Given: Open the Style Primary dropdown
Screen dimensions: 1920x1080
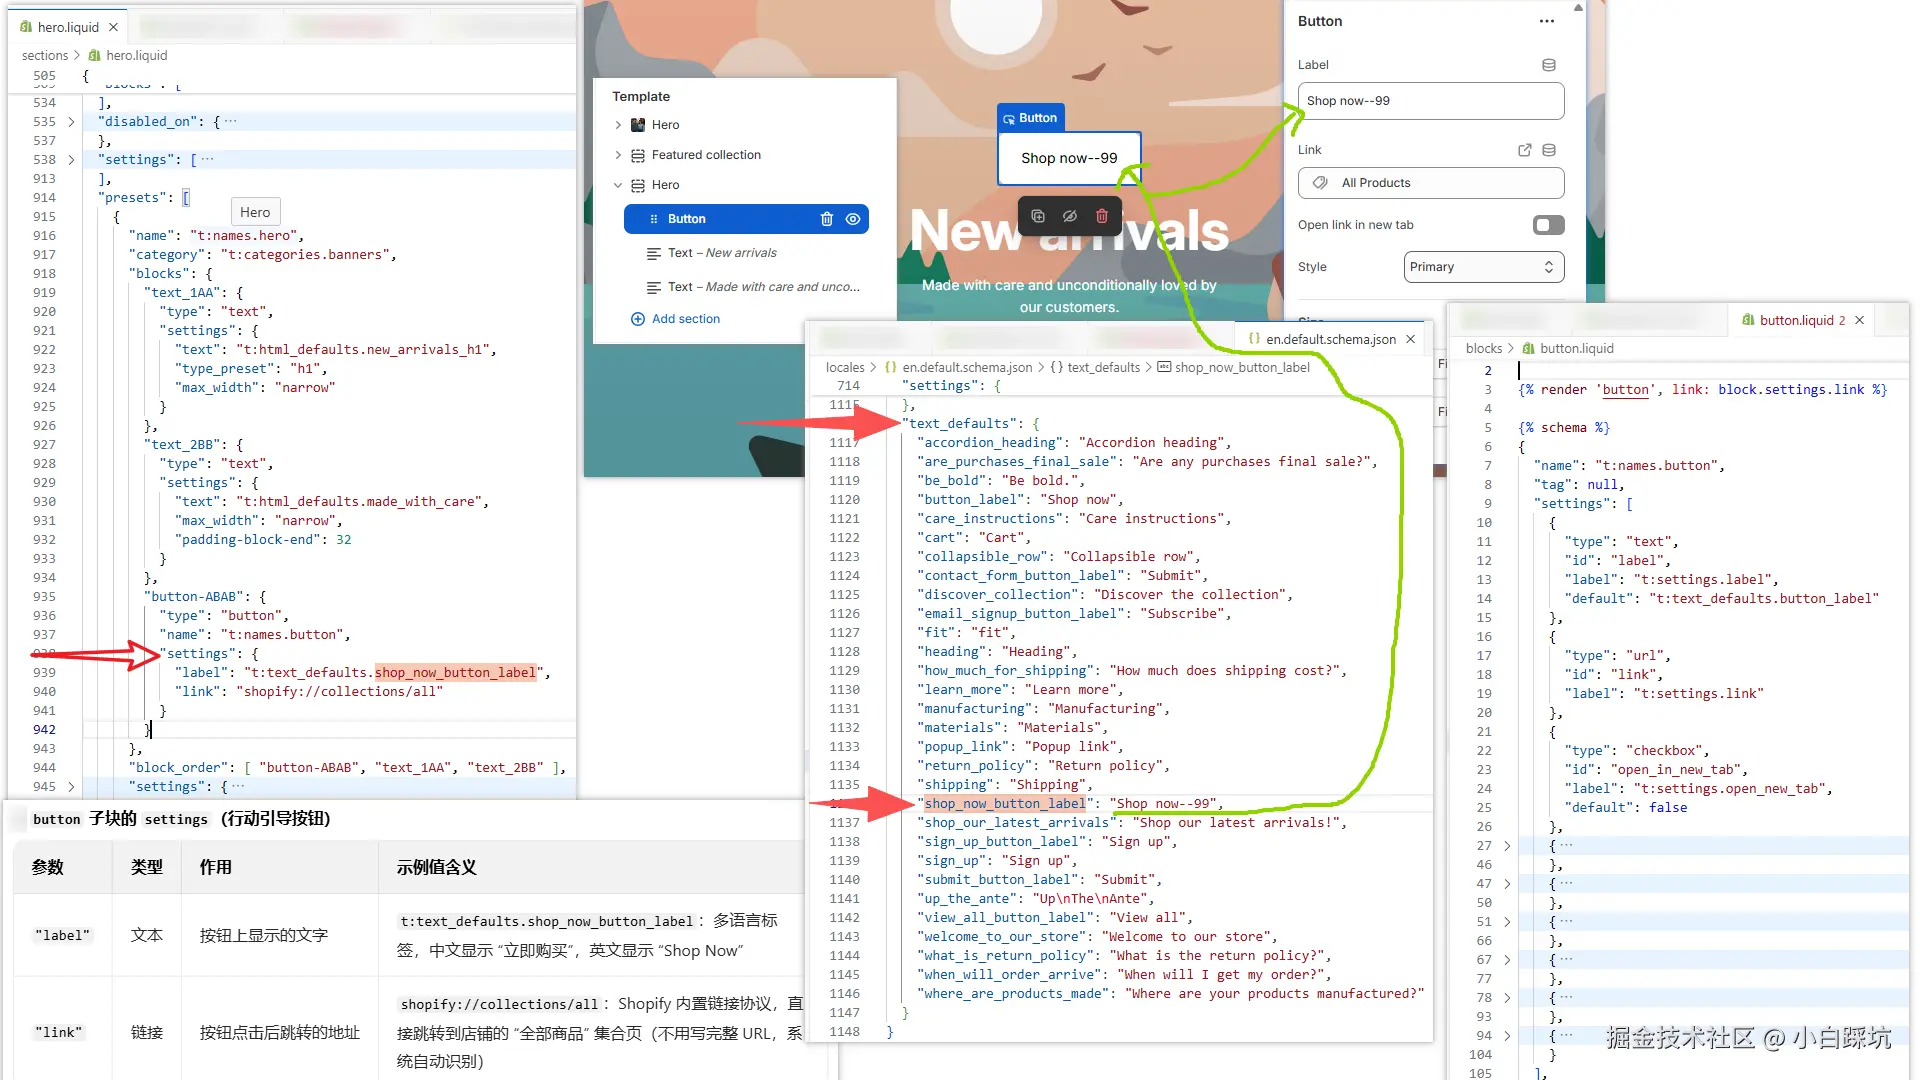Looking at the screenshot, I should [x=1483, y=267].
